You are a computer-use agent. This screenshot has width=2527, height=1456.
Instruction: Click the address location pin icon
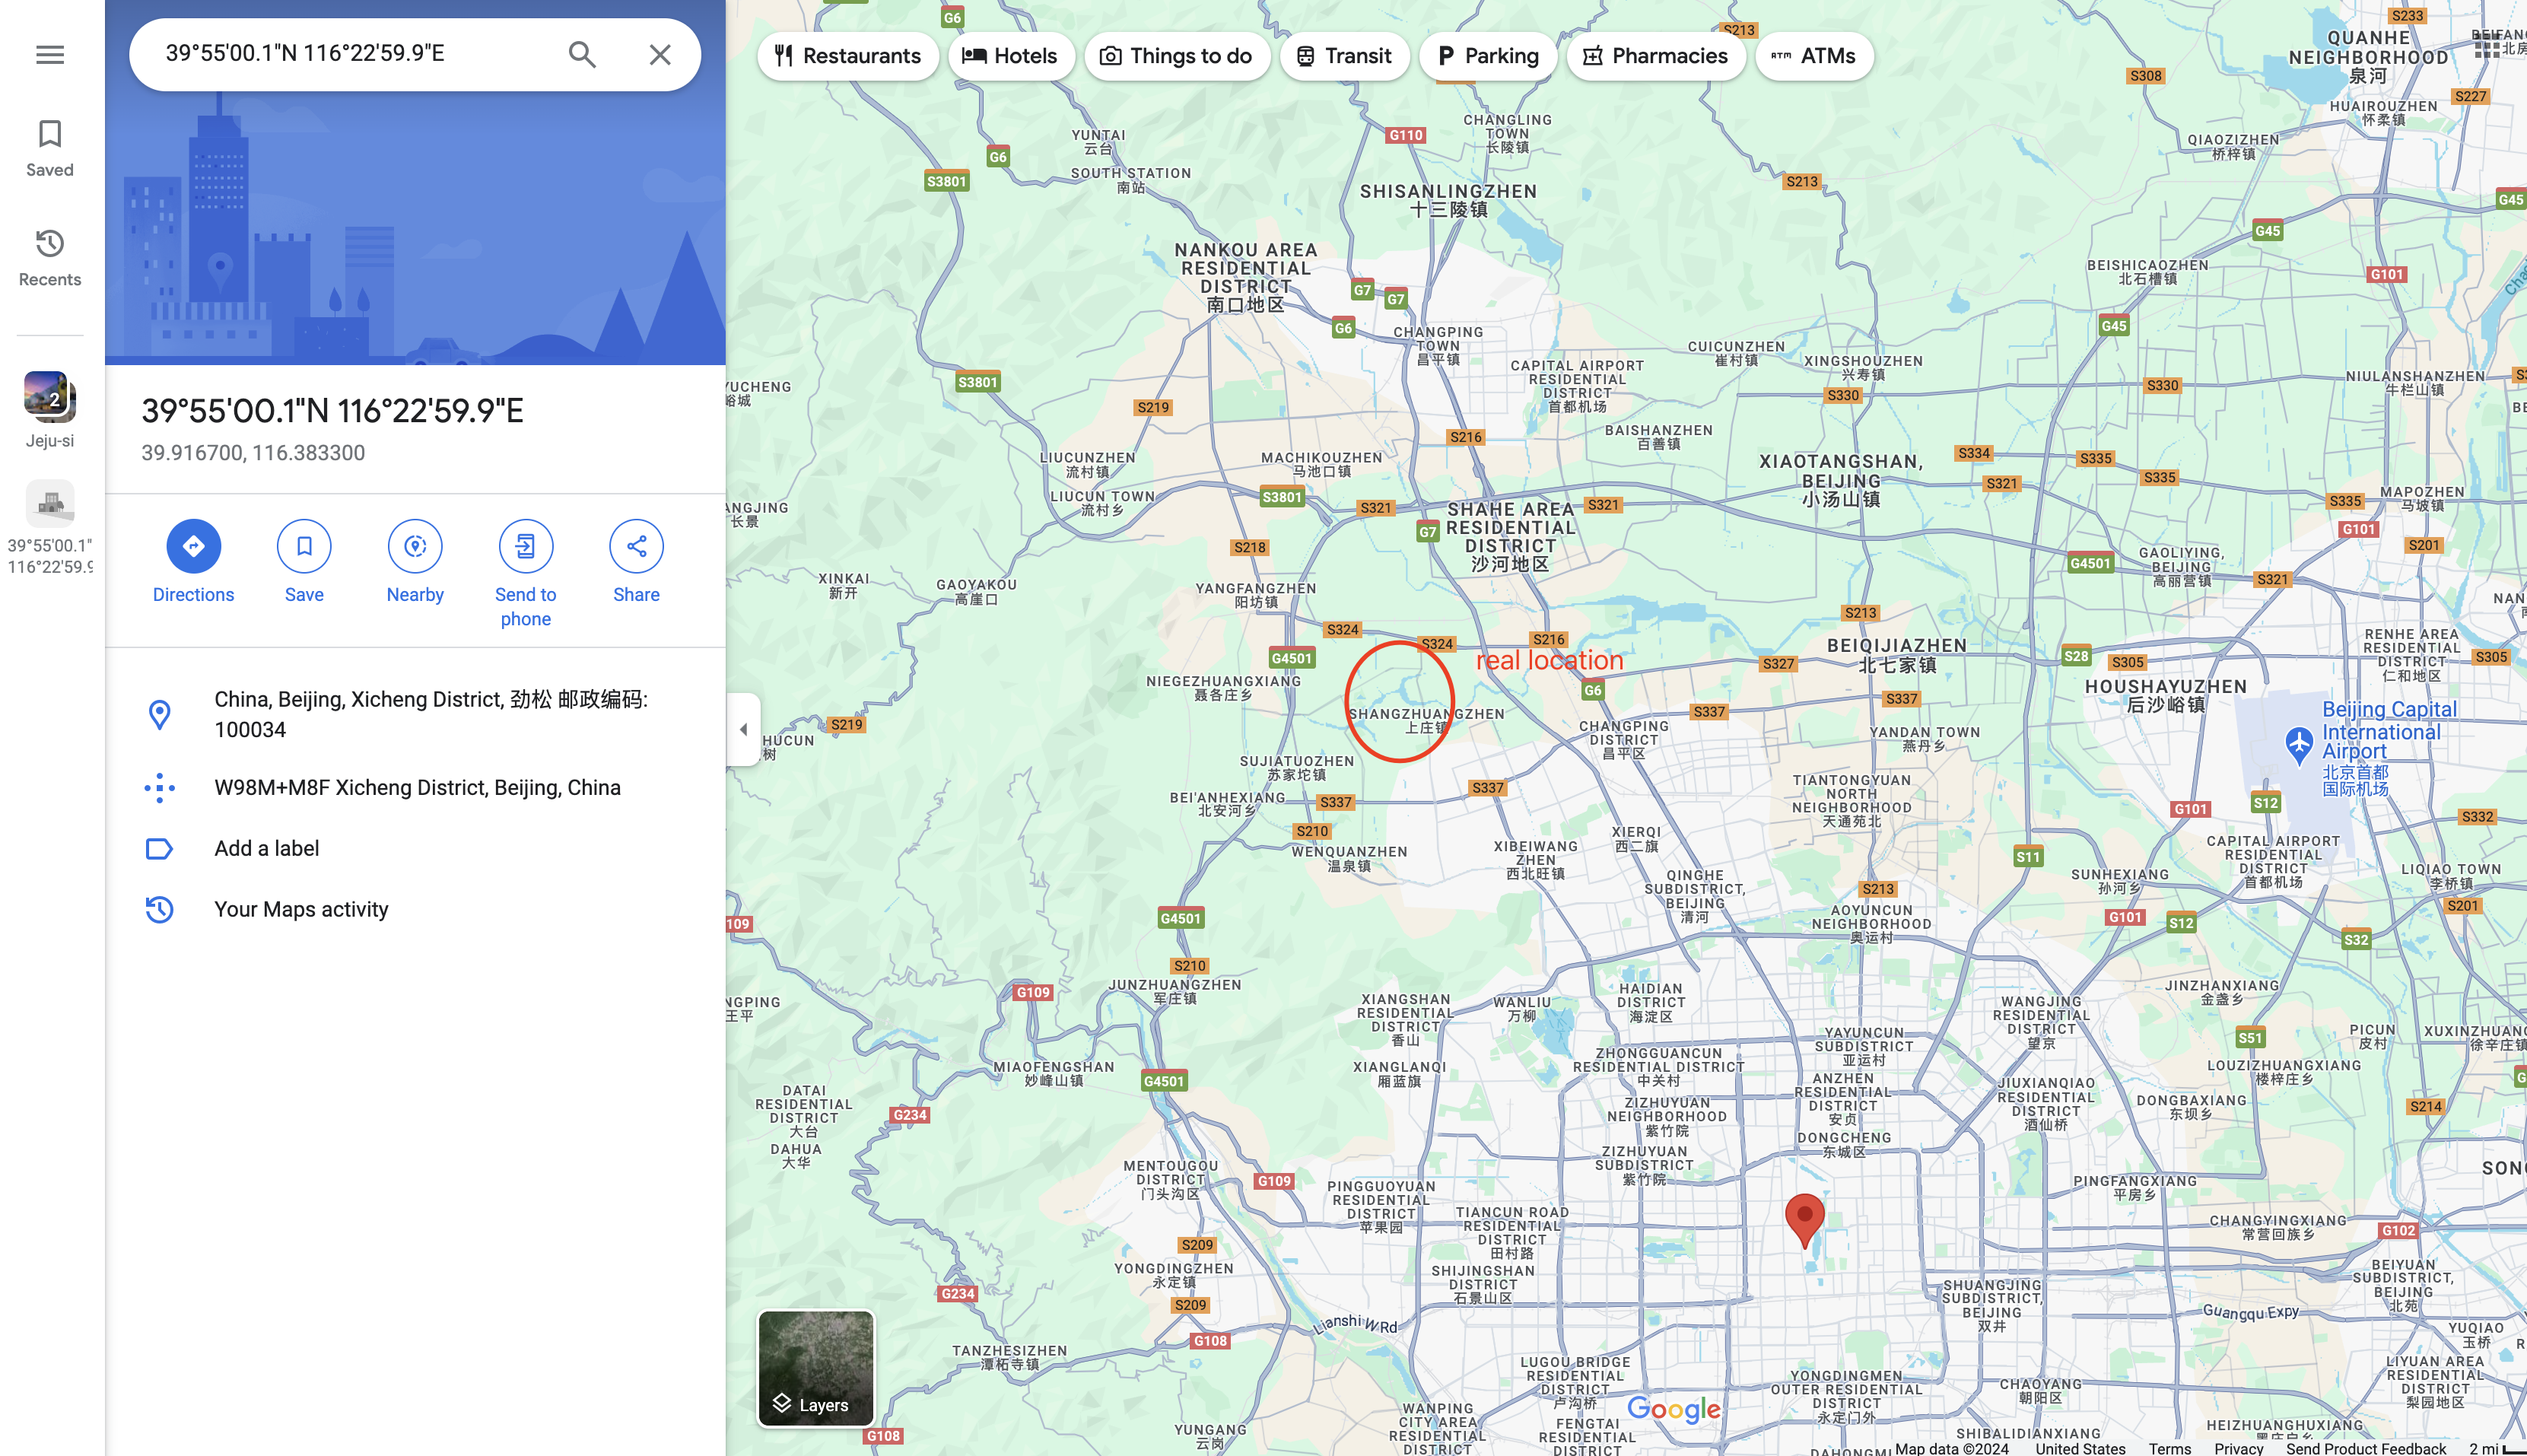[x=159, y=714]
